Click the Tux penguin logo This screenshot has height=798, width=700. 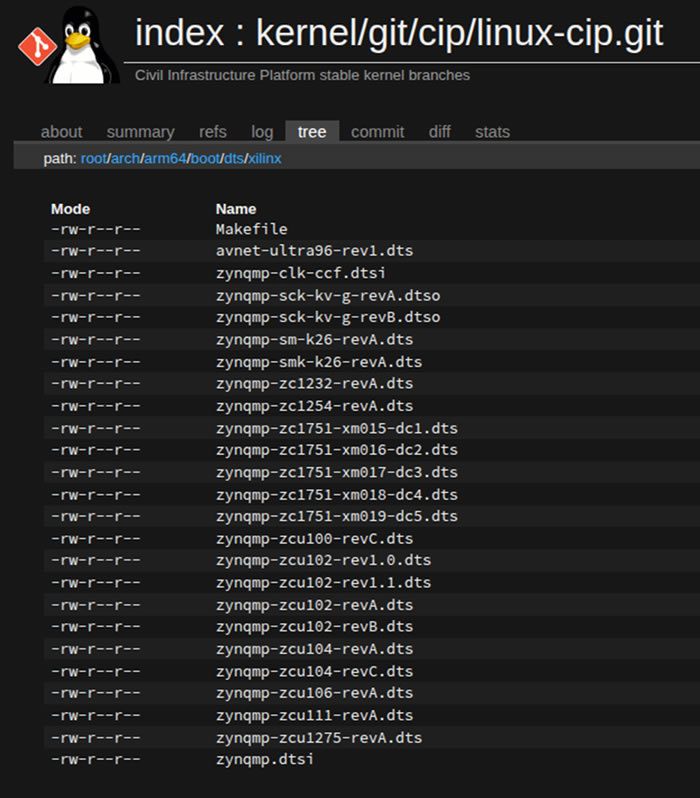(83, 45)
